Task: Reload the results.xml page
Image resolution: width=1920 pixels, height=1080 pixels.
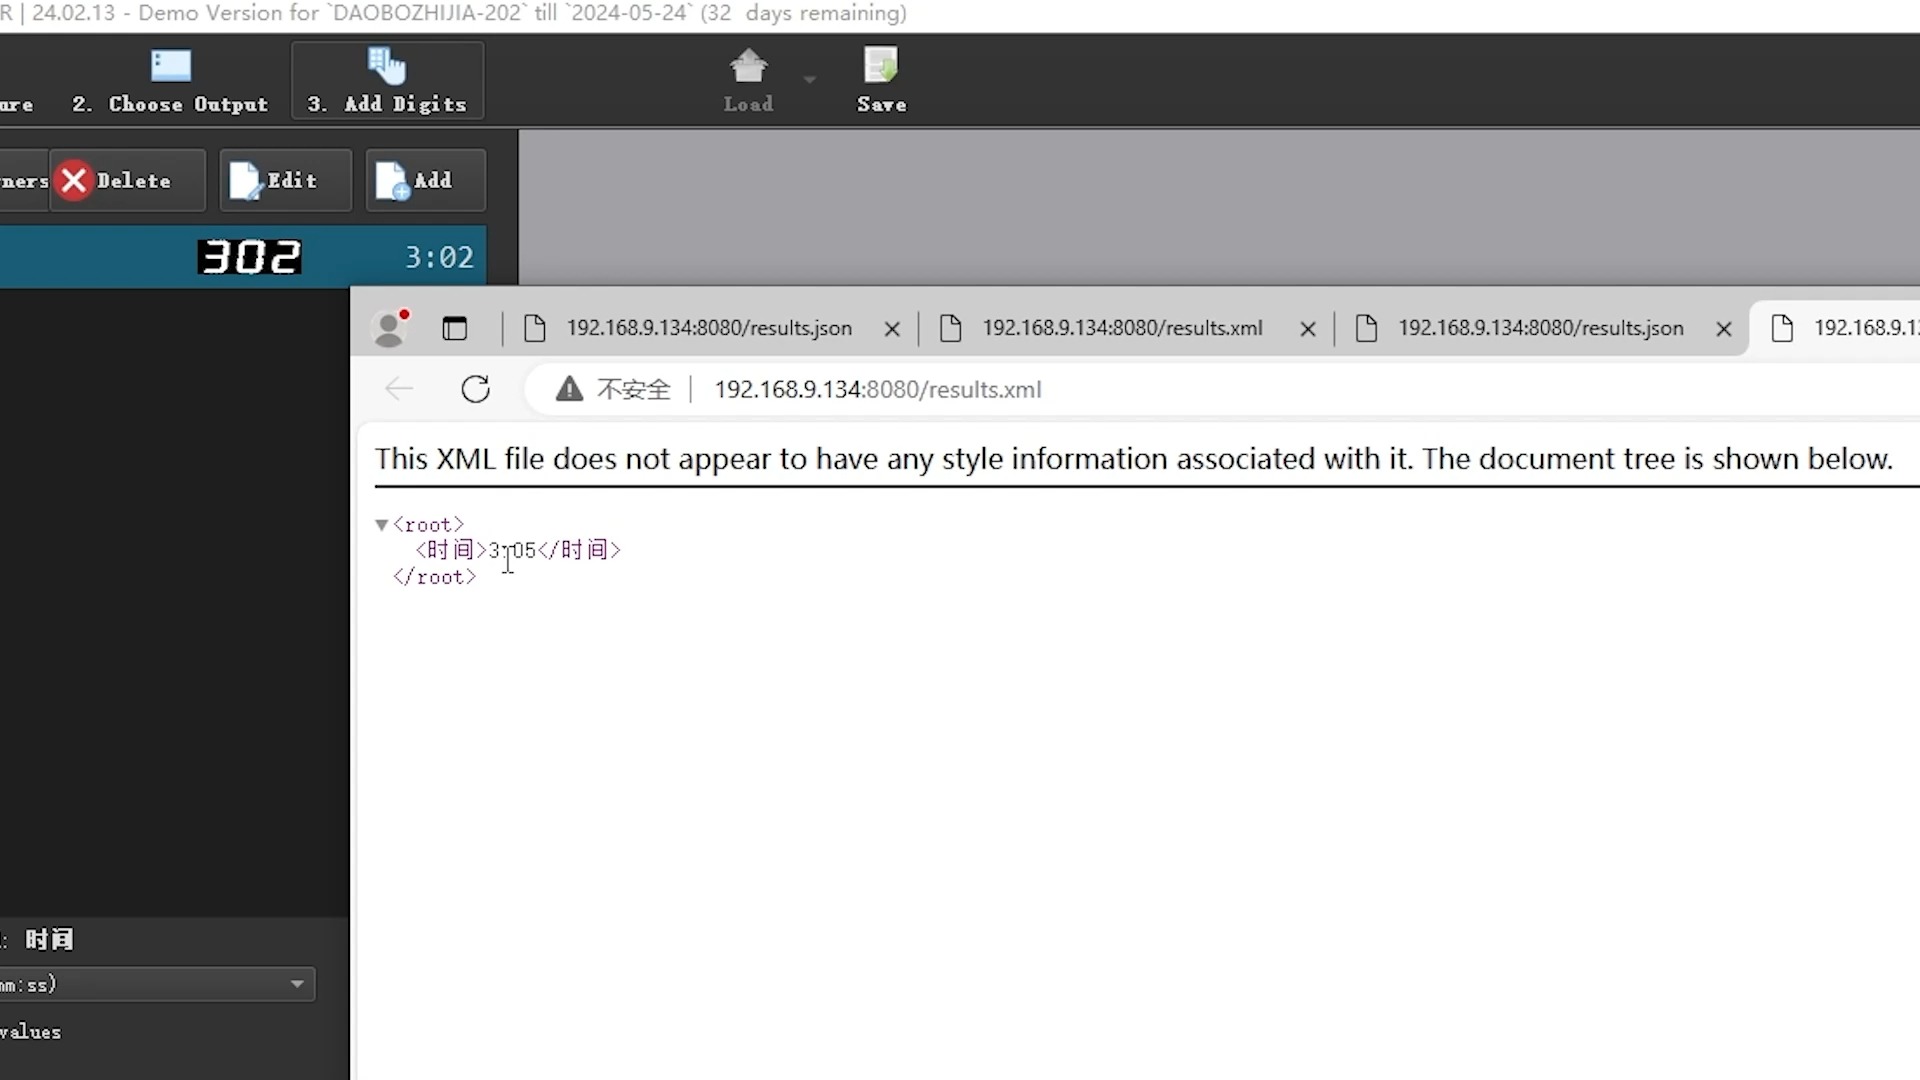Action: coord(476,389)
